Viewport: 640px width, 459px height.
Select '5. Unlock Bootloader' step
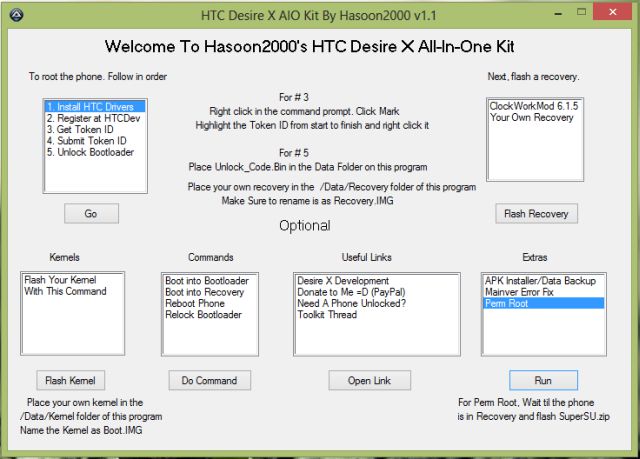pos(95,152)
